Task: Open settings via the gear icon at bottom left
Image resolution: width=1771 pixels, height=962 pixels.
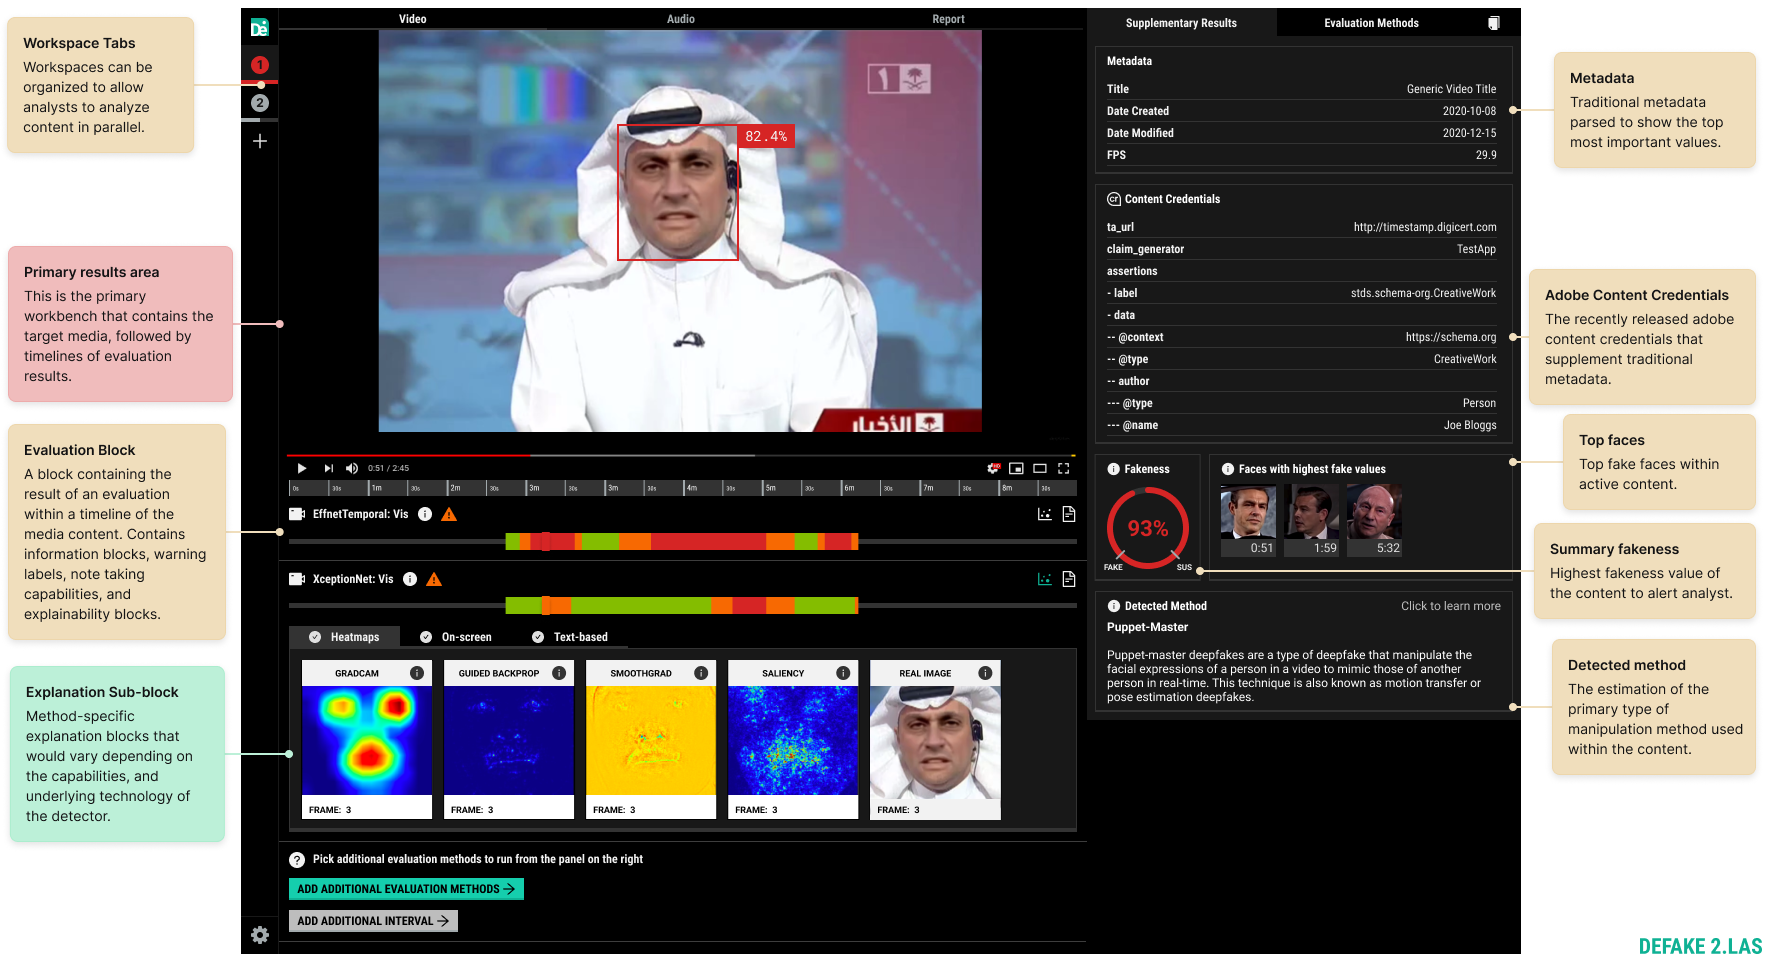Action: (x=260, y=934)
